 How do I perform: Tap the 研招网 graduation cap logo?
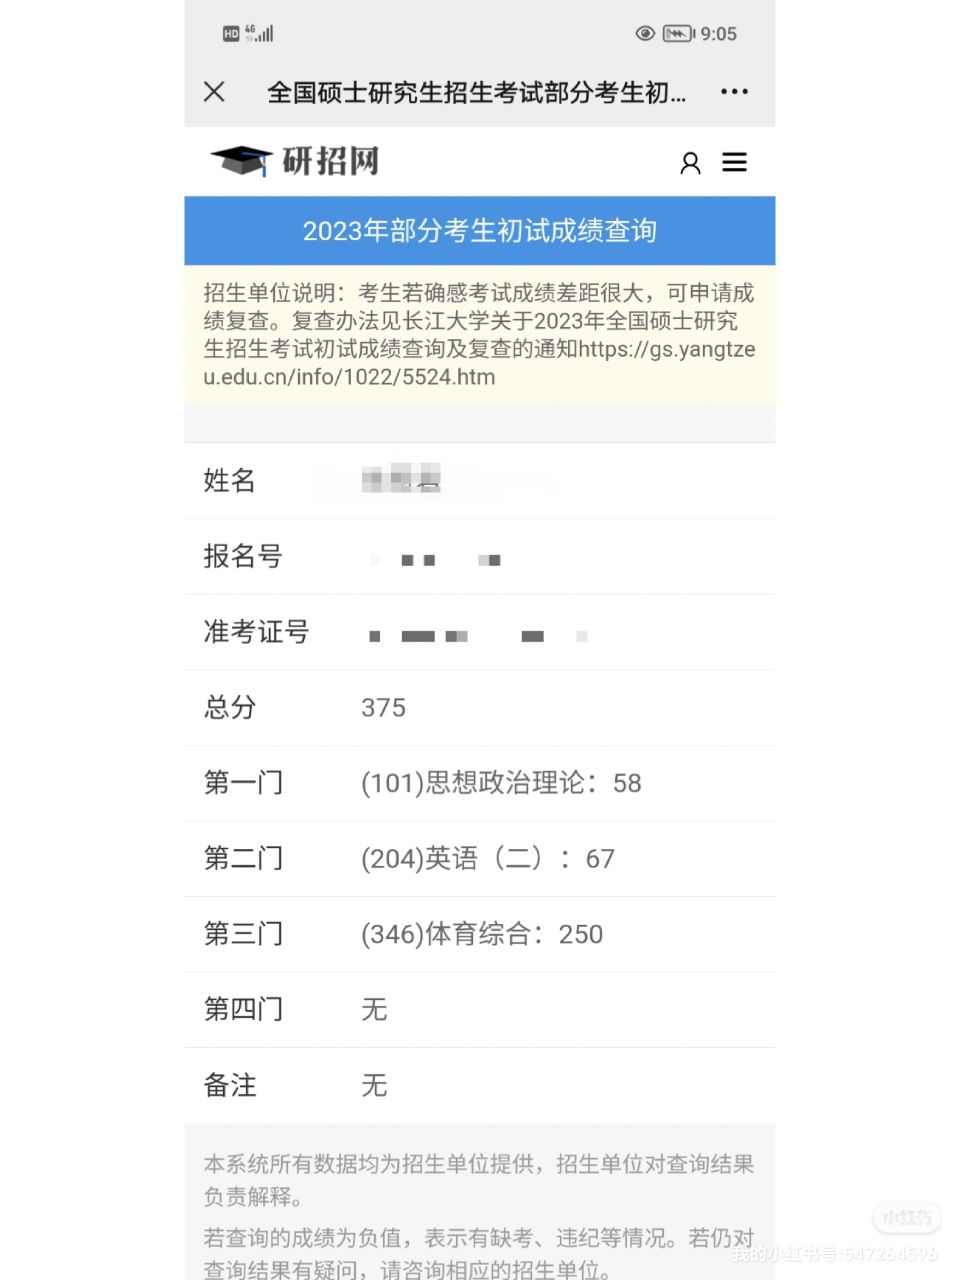click(295, 161)
